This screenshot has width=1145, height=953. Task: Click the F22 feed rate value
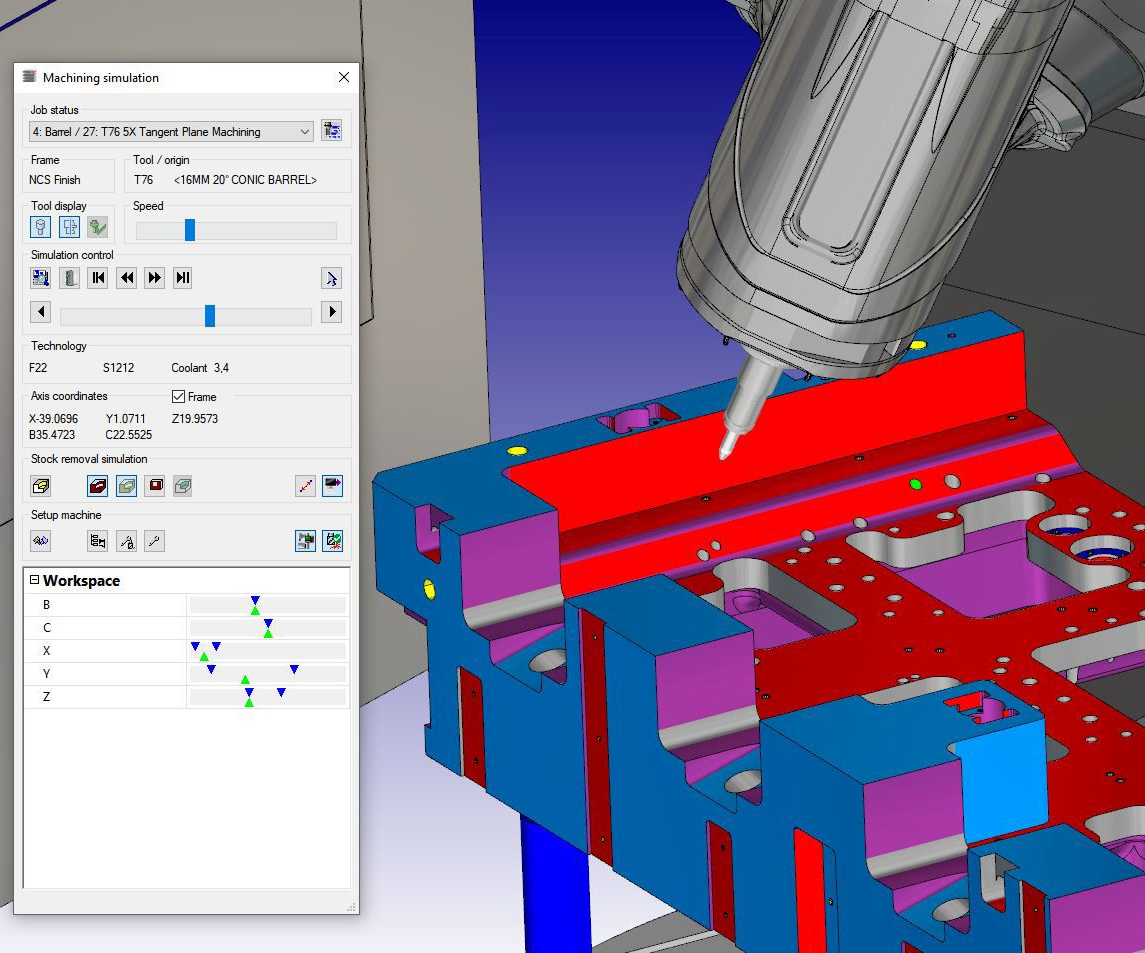point(38,368)
